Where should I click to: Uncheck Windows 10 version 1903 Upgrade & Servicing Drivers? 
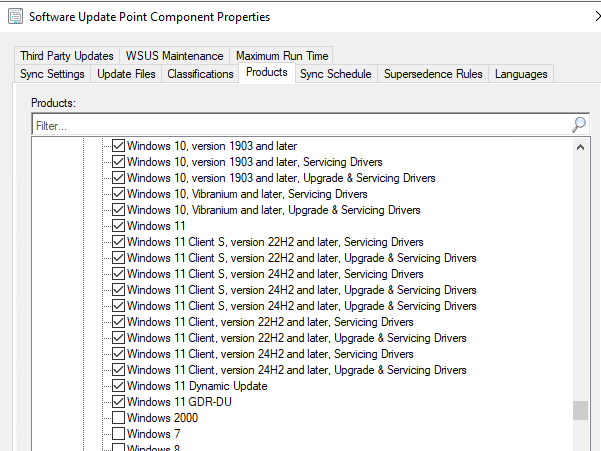[x=118, y=178]
